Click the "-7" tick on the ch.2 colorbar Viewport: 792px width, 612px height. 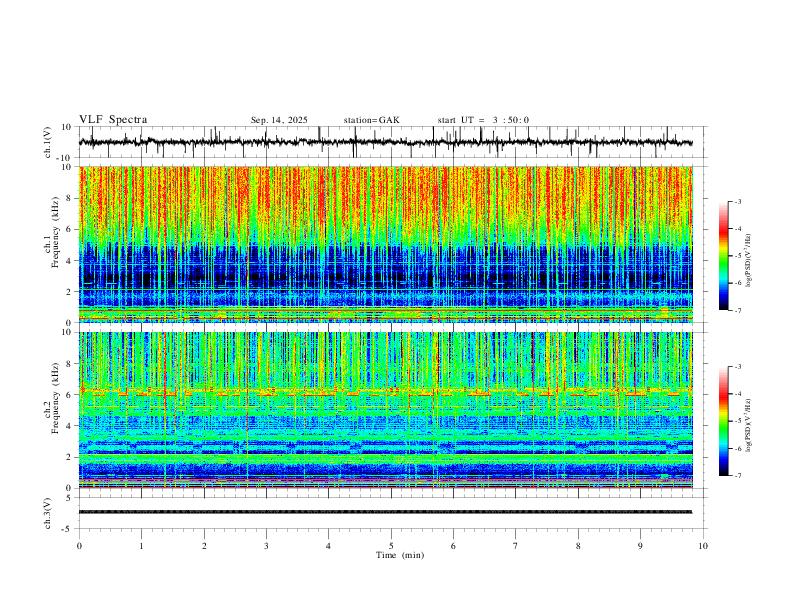pyautogui.click(x=737, y=476)
